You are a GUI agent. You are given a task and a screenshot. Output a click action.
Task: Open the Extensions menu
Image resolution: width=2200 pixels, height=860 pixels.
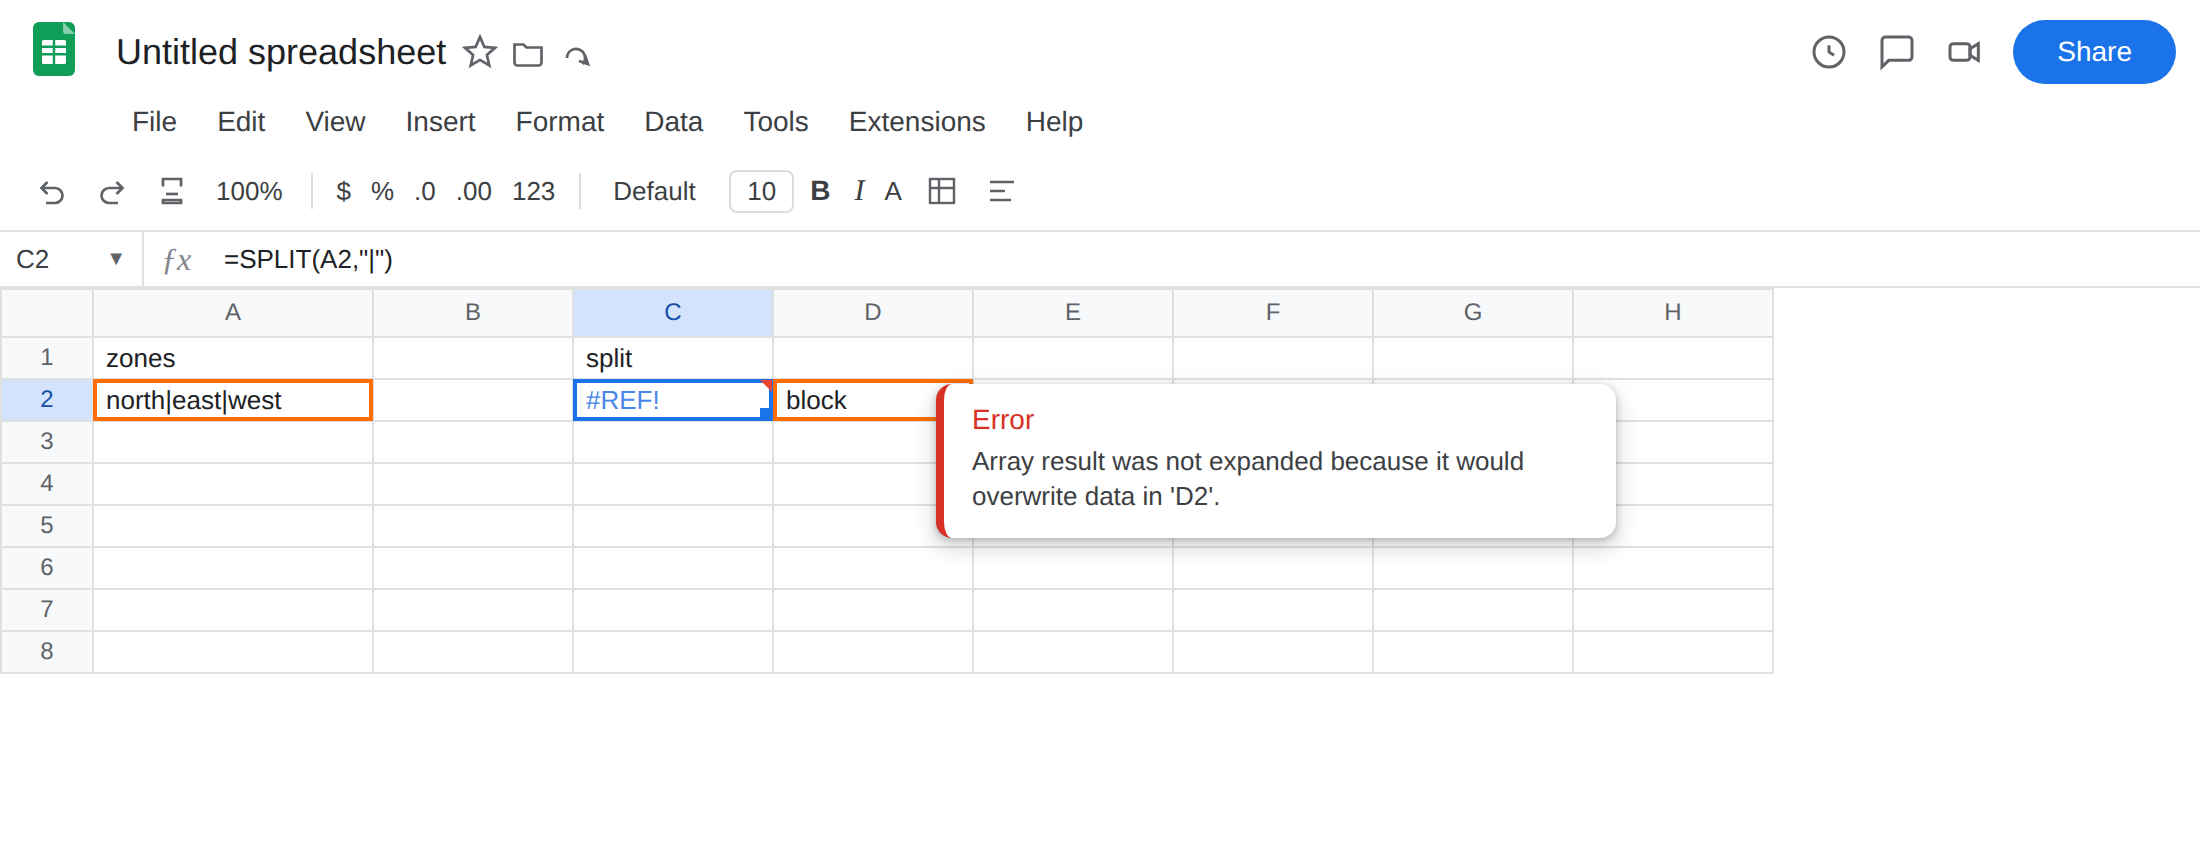[x=917, y=122]
